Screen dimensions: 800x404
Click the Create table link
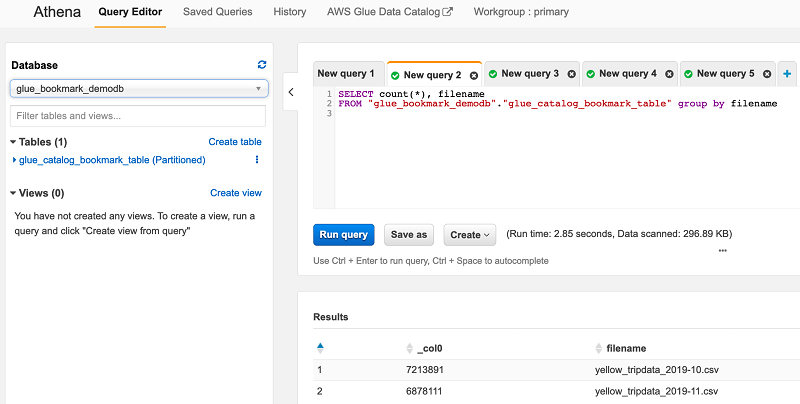(x=235, y=142)
